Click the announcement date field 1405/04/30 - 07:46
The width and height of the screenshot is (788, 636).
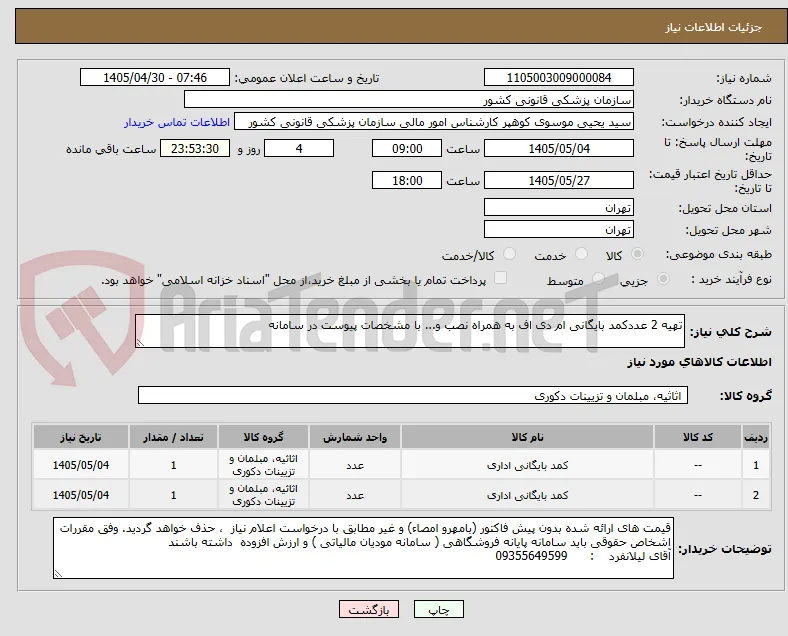tap(155, 77)
